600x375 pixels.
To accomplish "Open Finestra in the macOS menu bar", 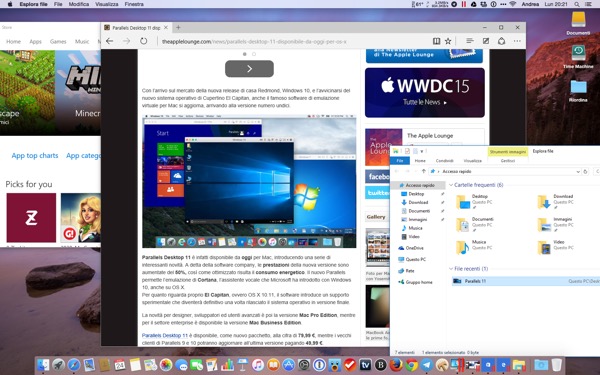I will [x=134, y=4].
